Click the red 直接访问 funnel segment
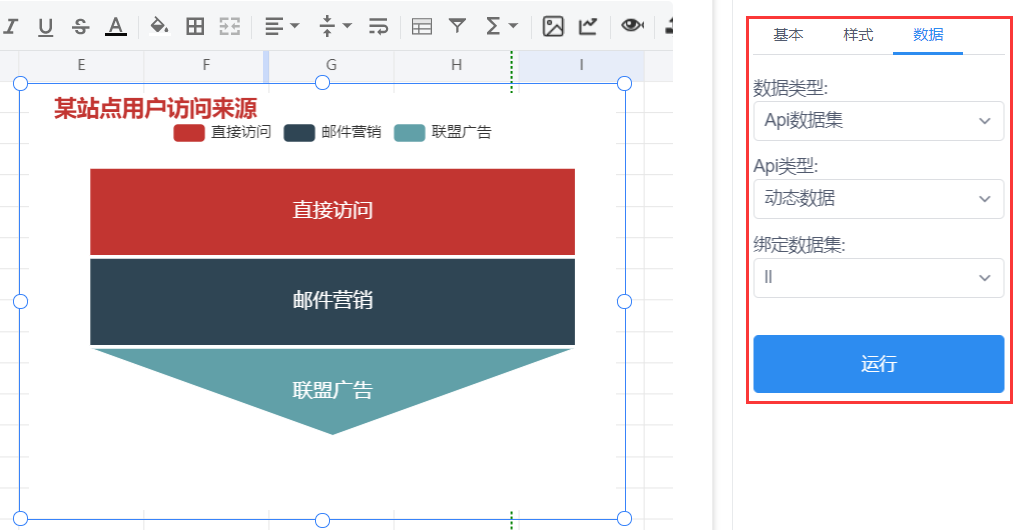 click(x=332, y=212)
